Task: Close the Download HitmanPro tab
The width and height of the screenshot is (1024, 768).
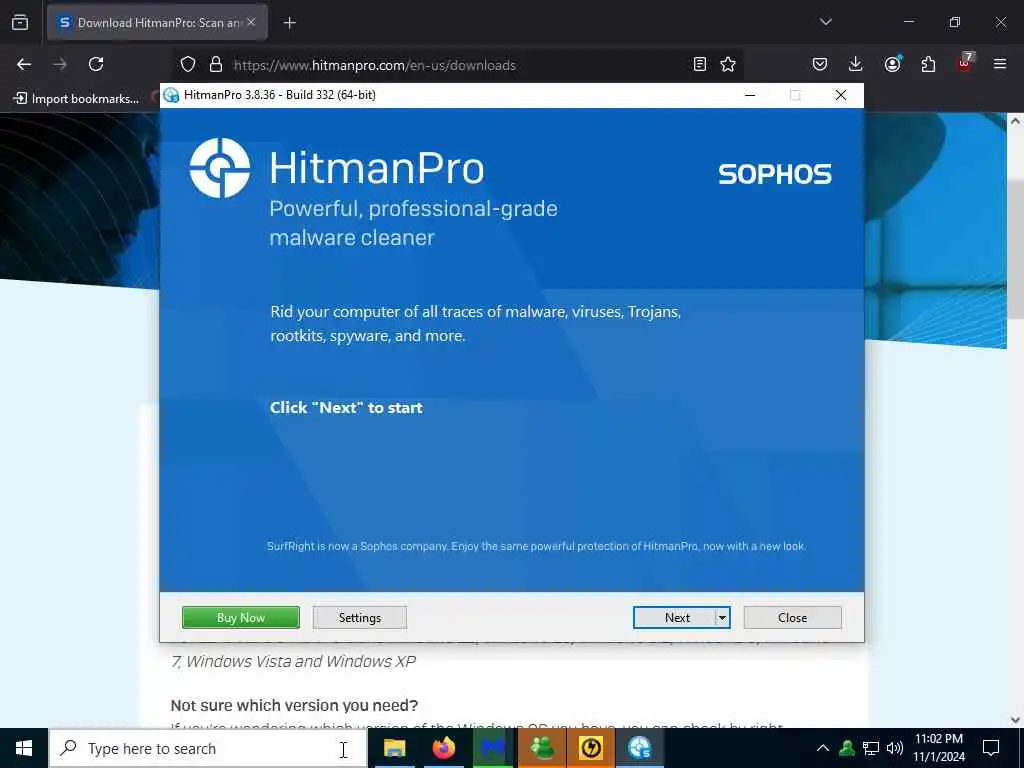Action: tap(251, 22)
